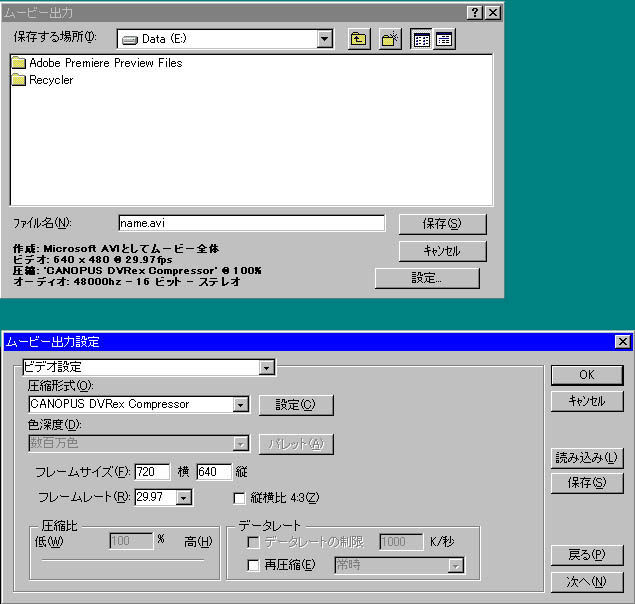Click the up one folder level icon
635x604 pixels.
(x=358, y=39)
